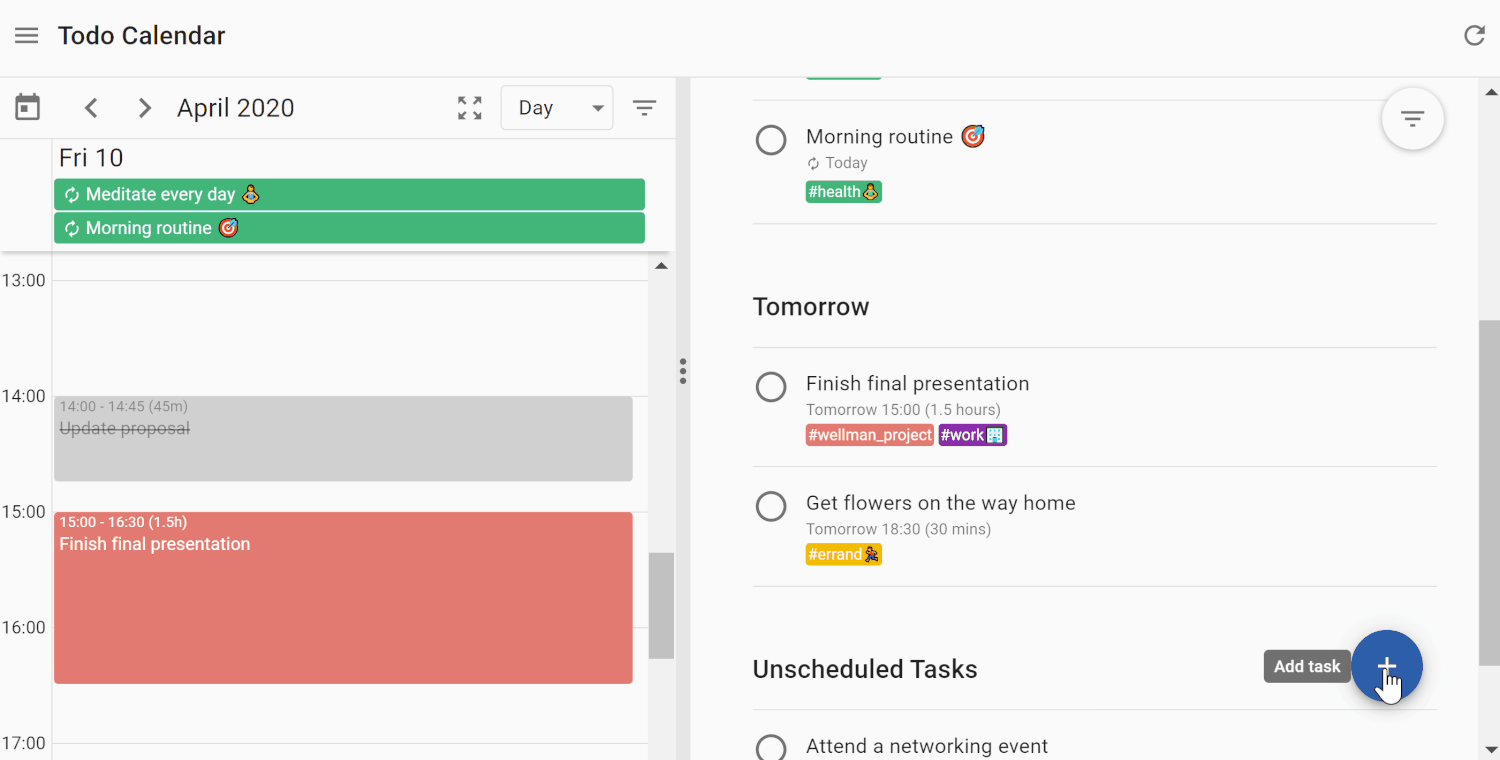
Task: Mark Finish final presentation task complete
Action: pyautogui.click(x=771, y=387)
